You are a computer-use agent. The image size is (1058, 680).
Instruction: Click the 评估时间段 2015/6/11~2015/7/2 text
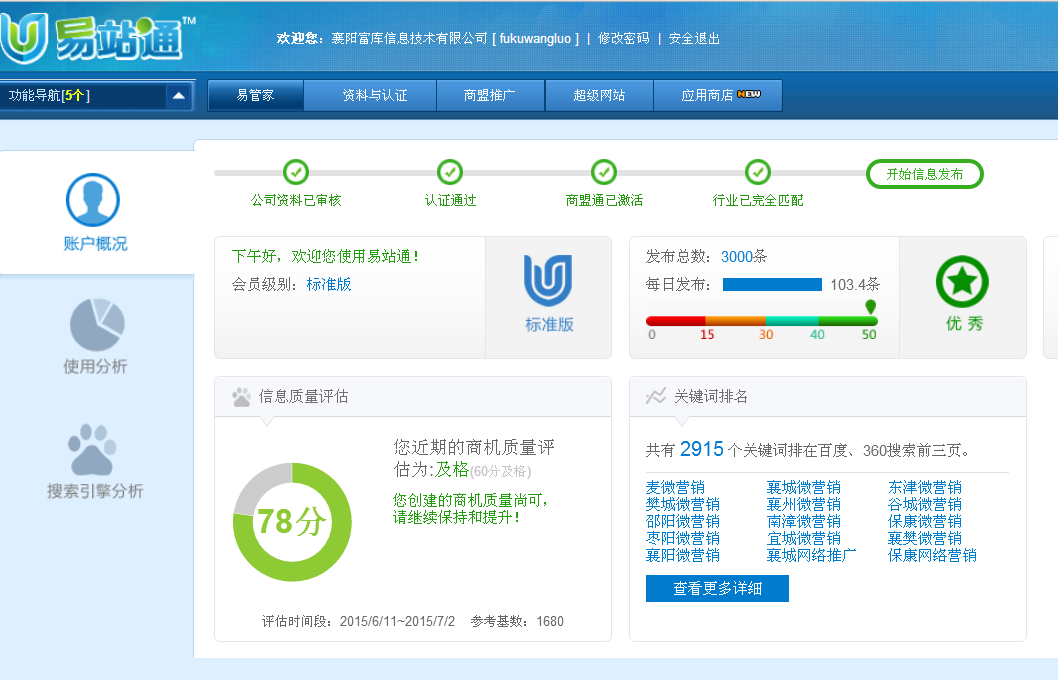(x=358, y=621)
